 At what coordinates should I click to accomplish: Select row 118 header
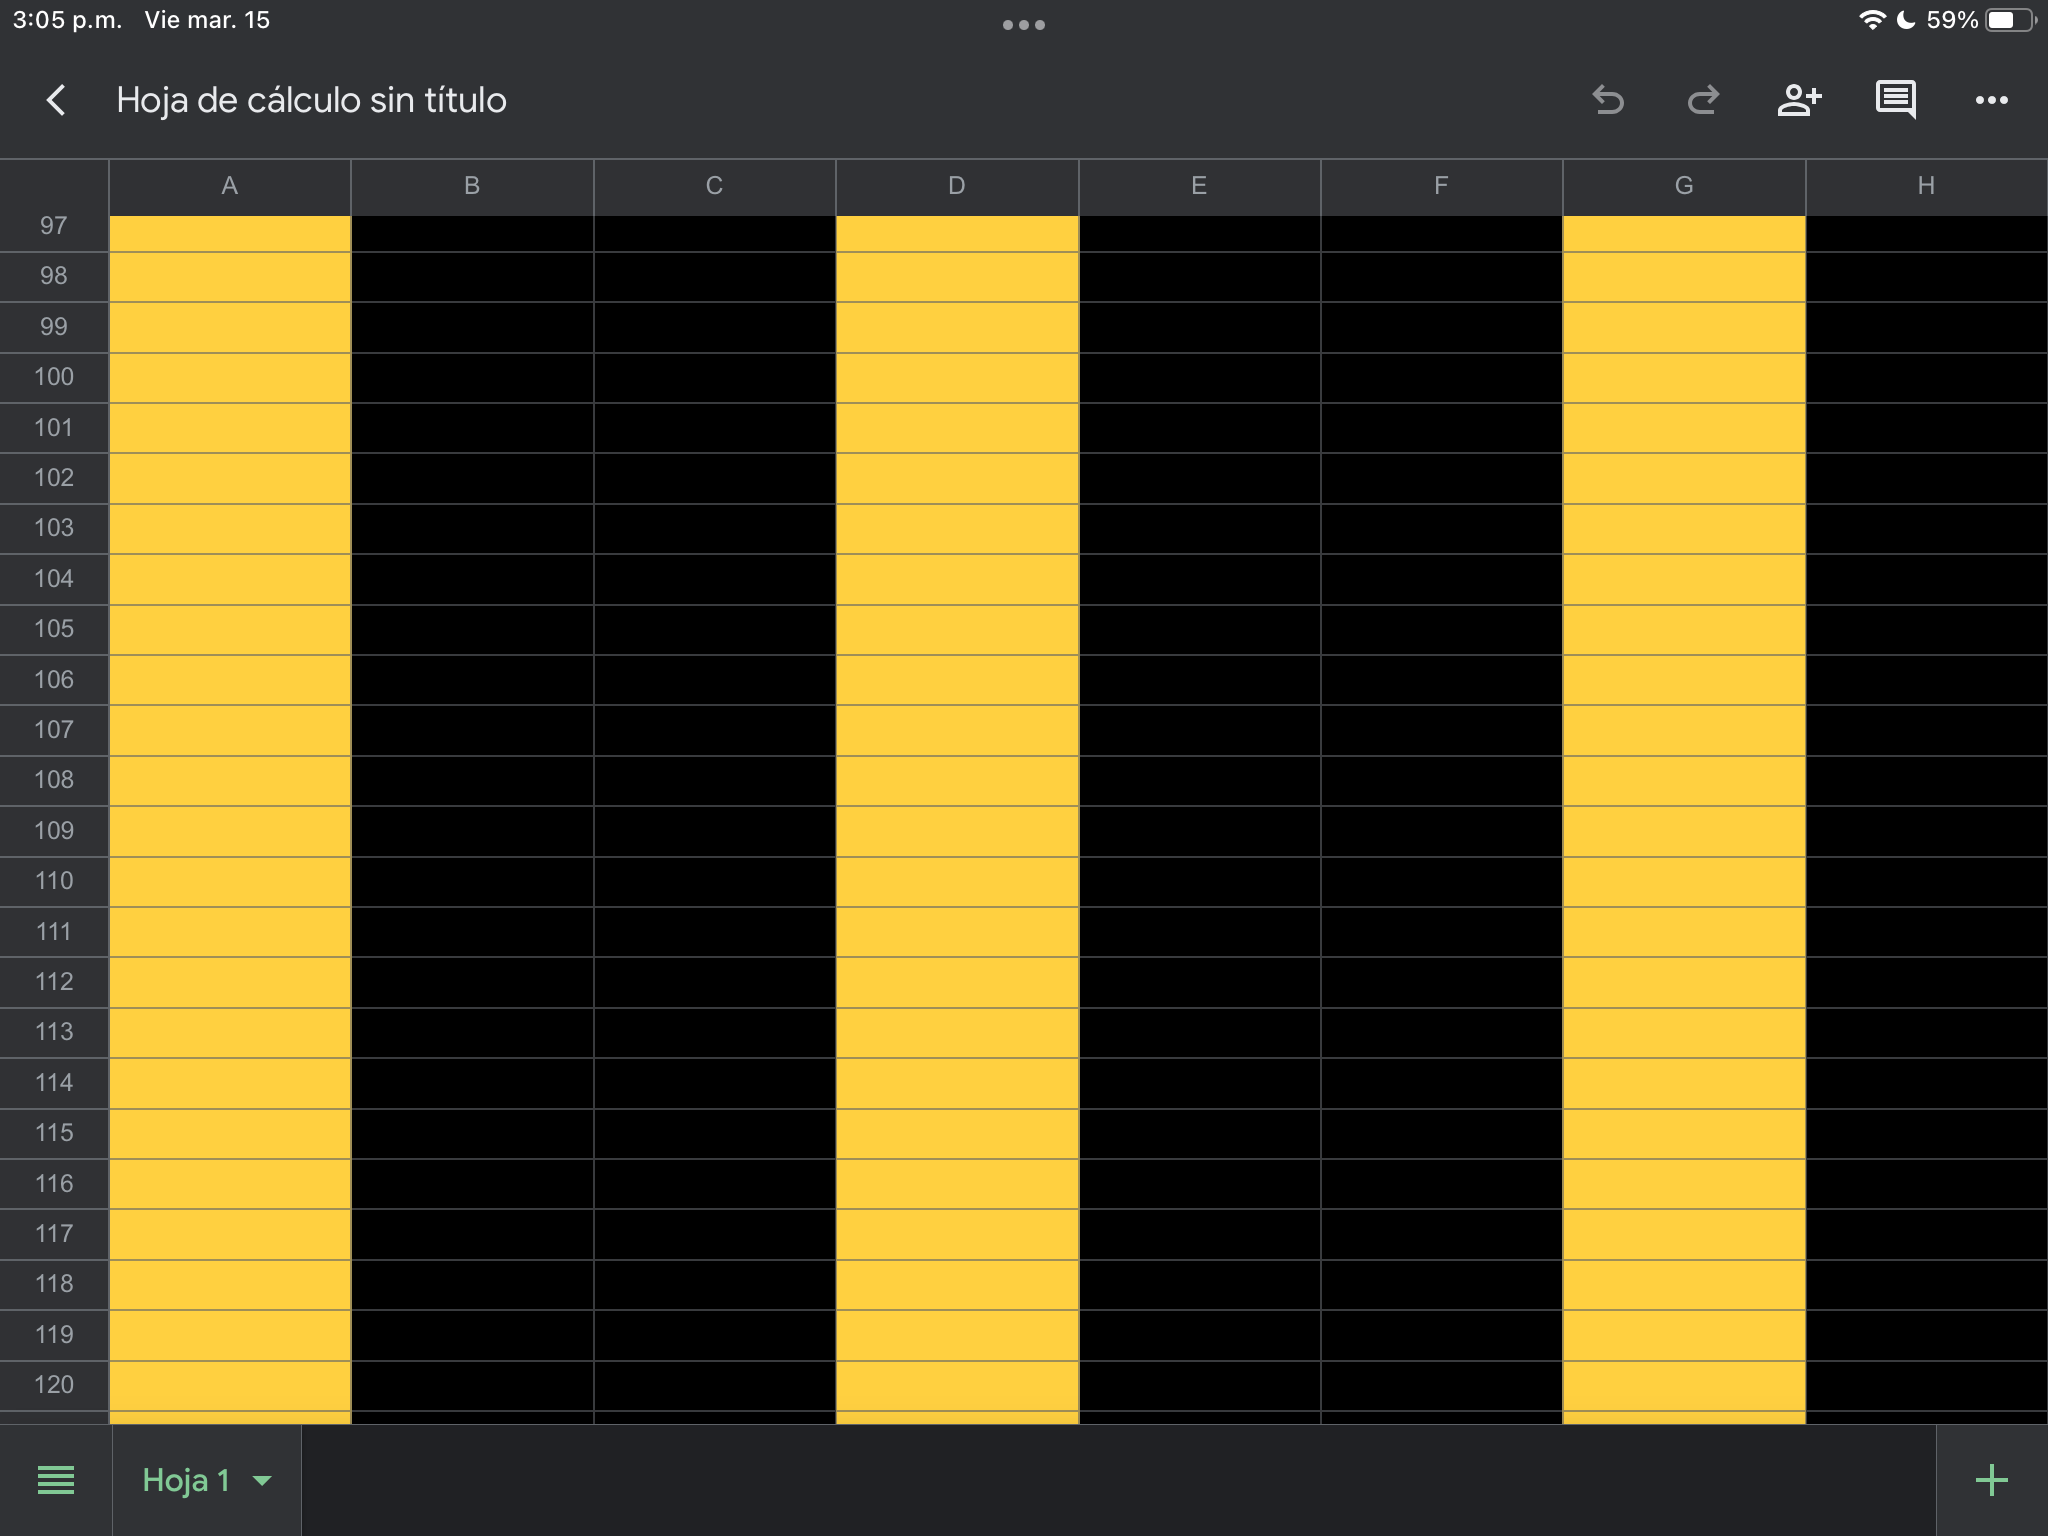pos(54,1284)
